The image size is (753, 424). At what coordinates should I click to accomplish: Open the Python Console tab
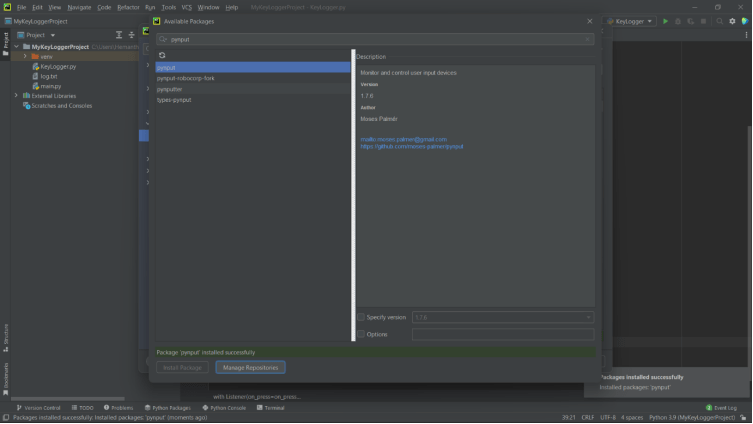click(x=224, y=408)
